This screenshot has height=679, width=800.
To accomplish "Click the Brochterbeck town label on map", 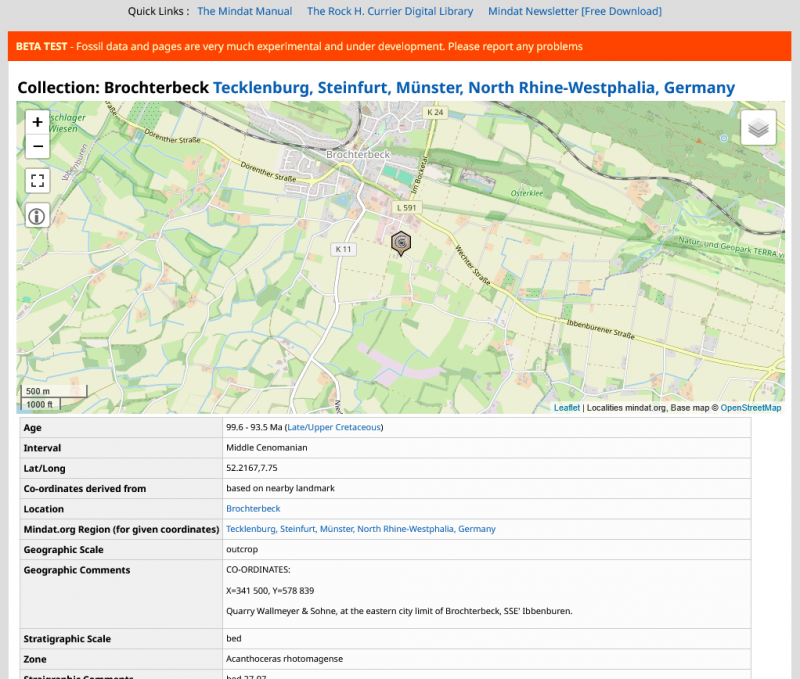I will coord(357,155).
